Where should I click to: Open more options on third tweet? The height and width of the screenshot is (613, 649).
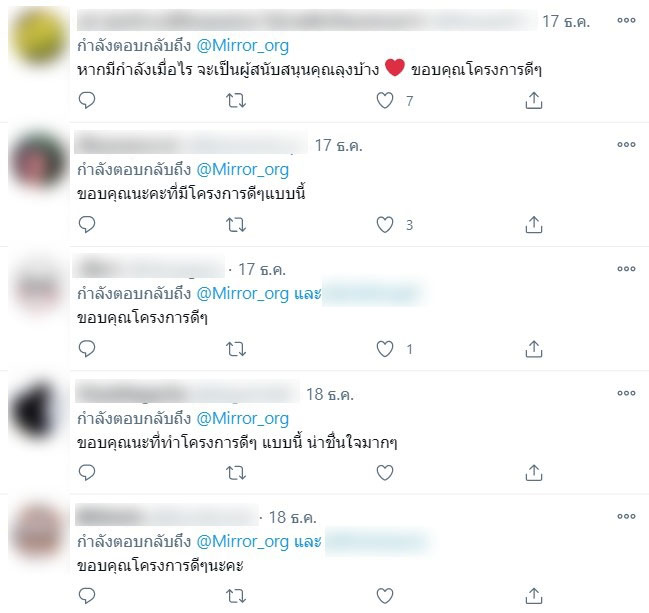tap(626, 269)
